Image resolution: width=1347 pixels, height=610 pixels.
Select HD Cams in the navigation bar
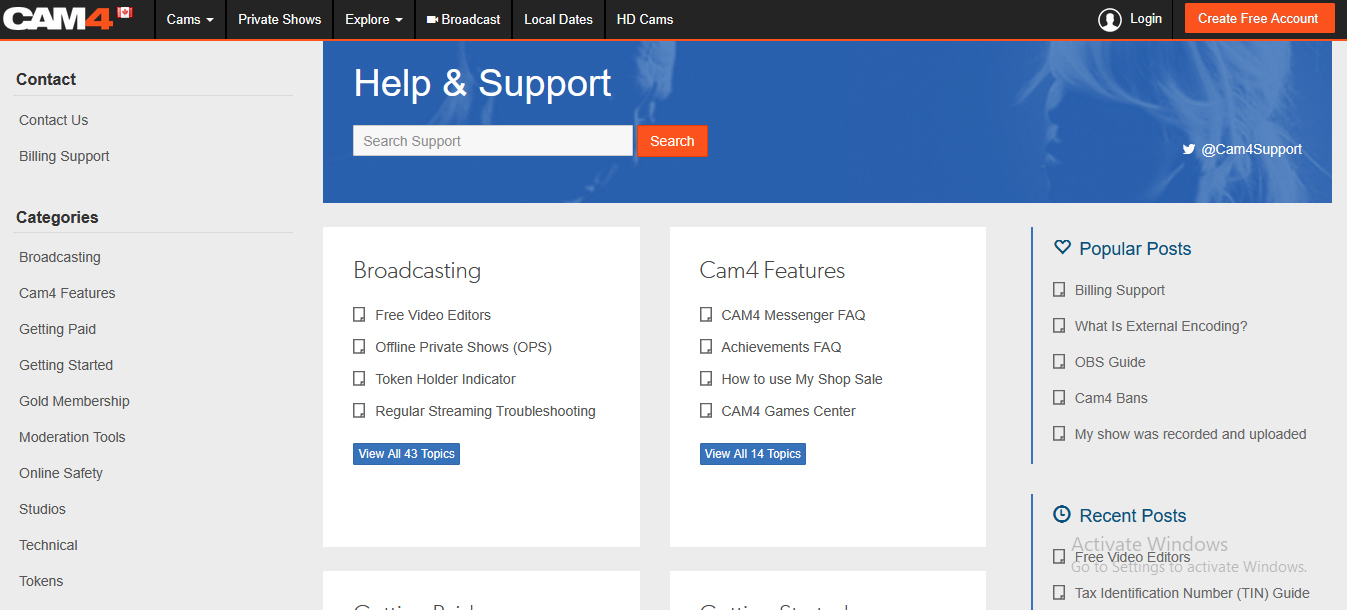pos(645,19)
